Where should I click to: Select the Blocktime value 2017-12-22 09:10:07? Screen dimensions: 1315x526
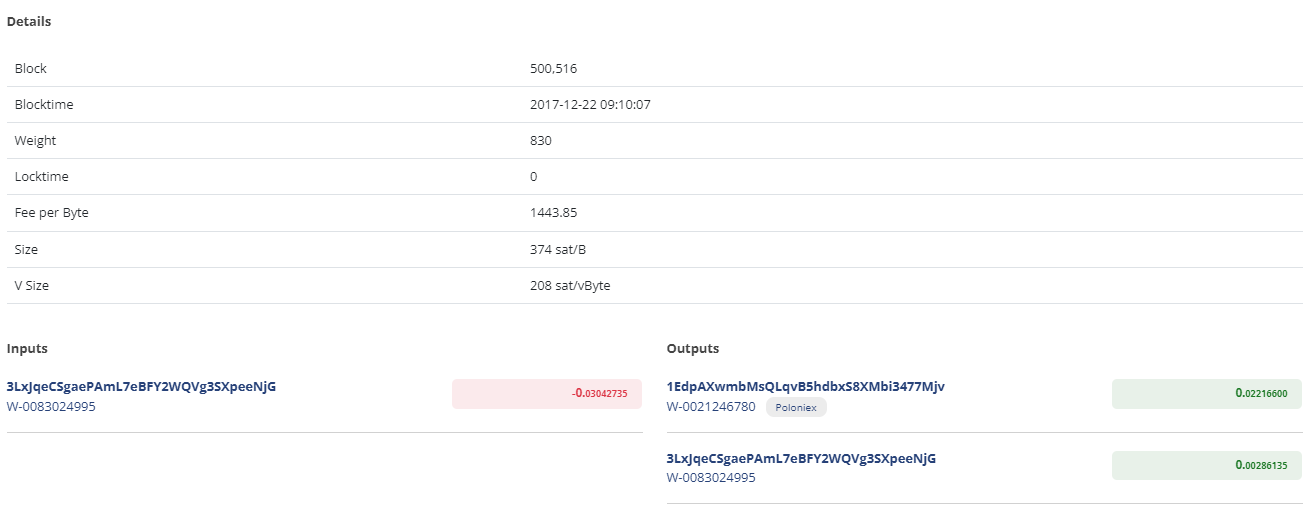pos(590,105)
